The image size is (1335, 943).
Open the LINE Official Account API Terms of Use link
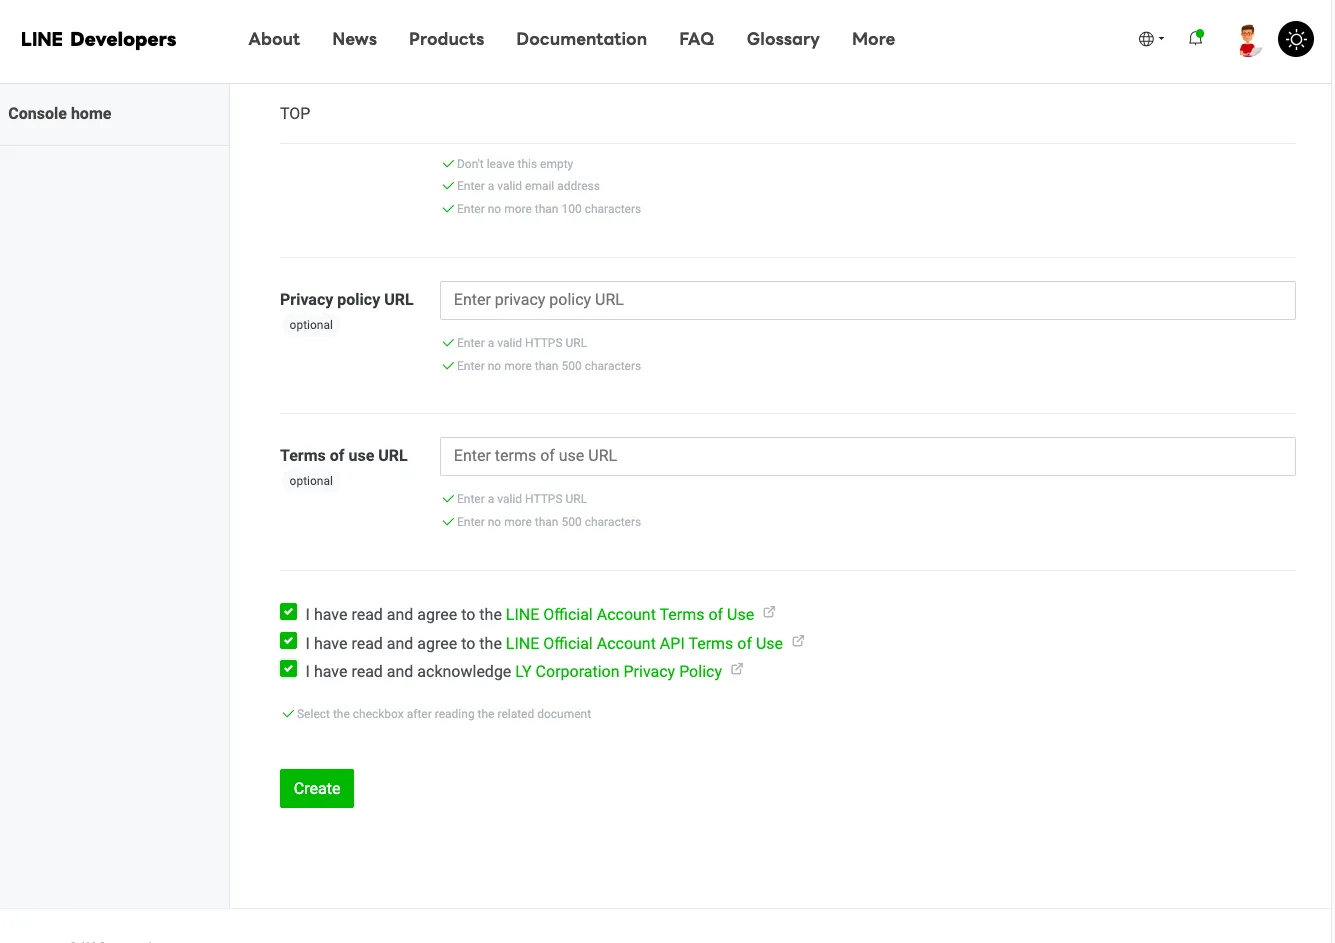644,643
